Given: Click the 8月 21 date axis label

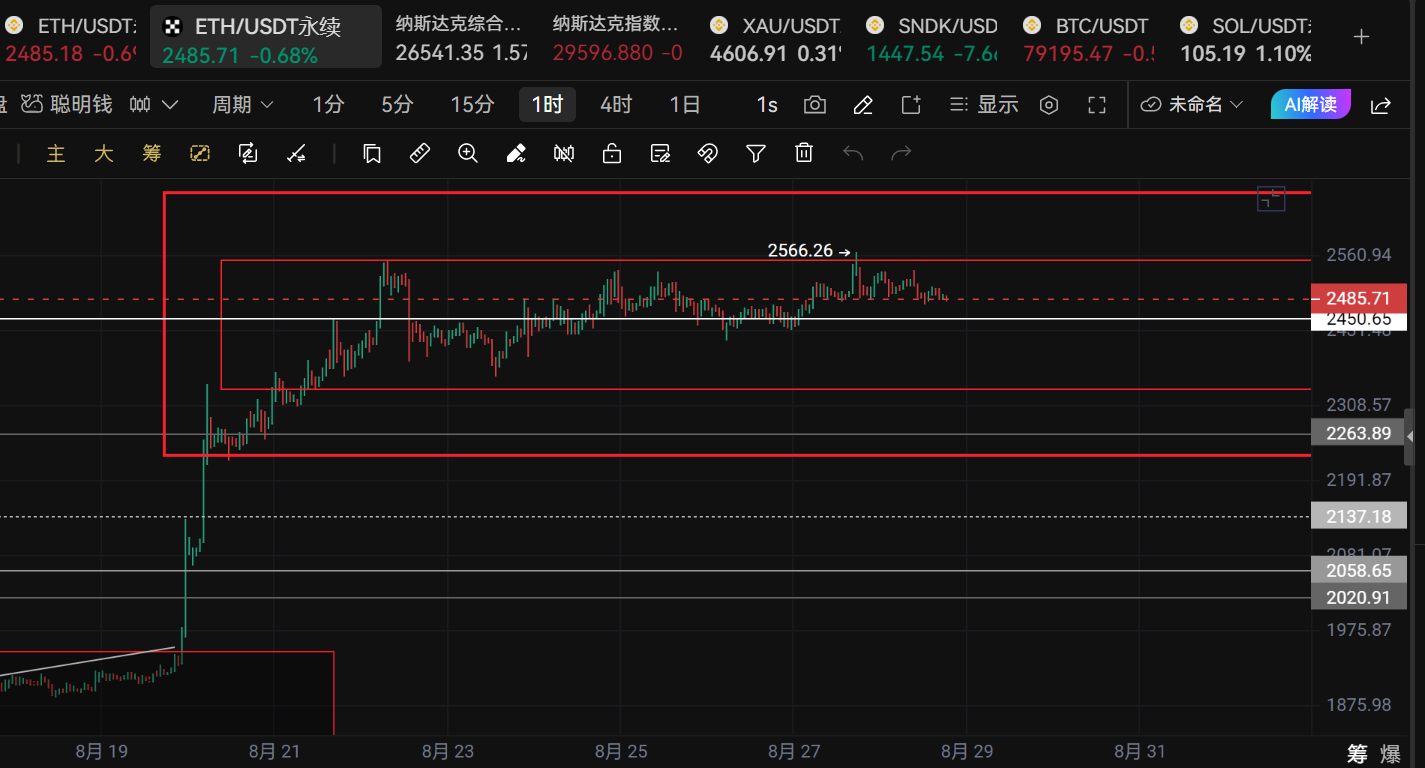Looking at the screenshot, I should pos(274,751).
